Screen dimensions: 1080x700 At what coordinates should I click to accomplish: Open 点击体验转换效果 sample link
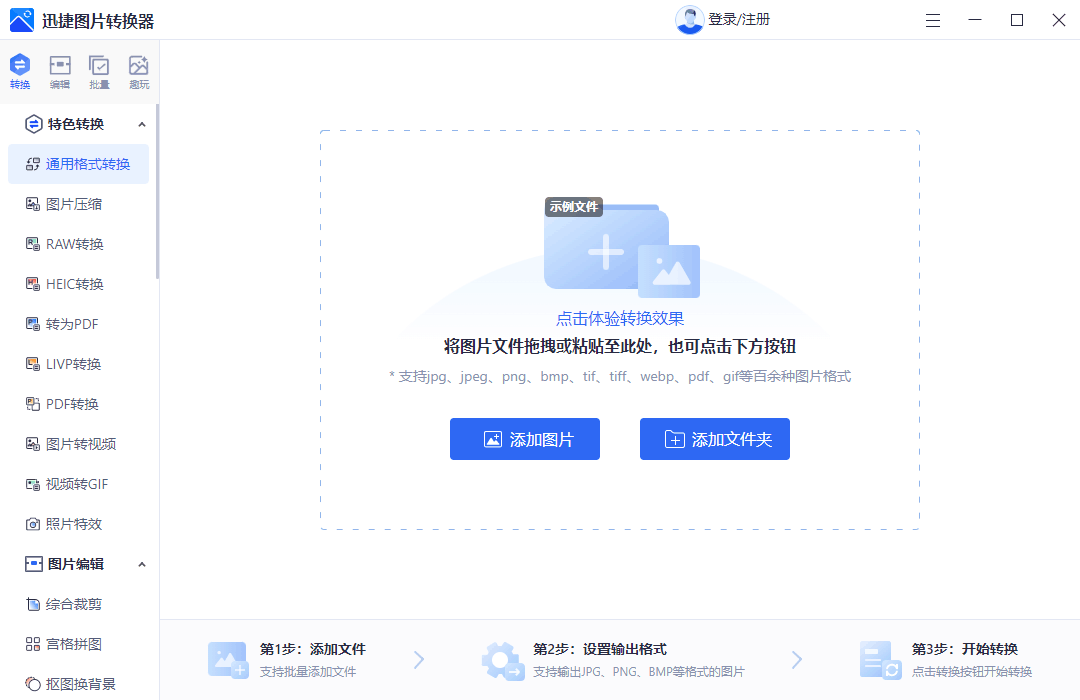[620, 316]
